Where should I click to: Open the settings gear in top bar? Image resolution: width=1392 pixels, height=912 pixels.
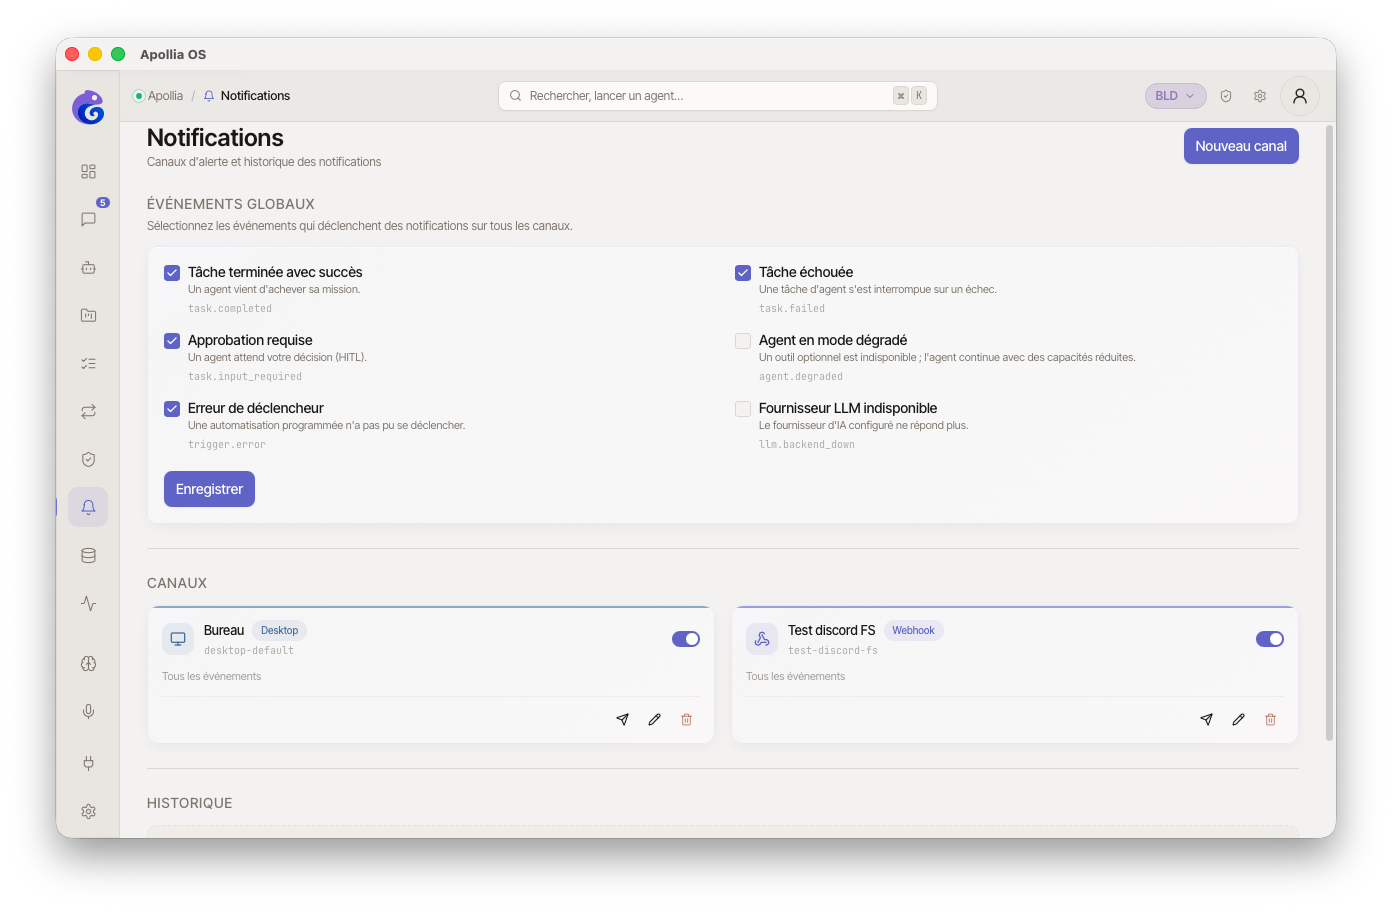[1260, 96]
